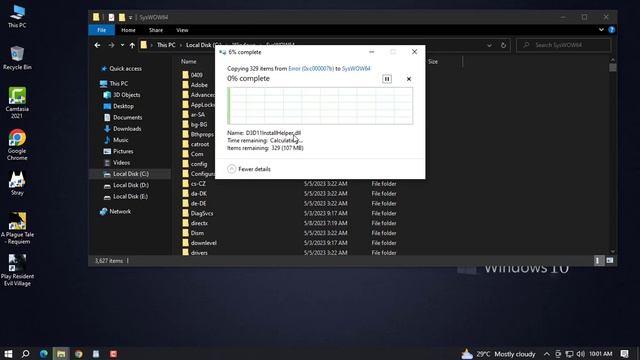The height and width of the screenshot is (360, 640).
Task: Open Music in navigation pane
Action: (116, 140)
